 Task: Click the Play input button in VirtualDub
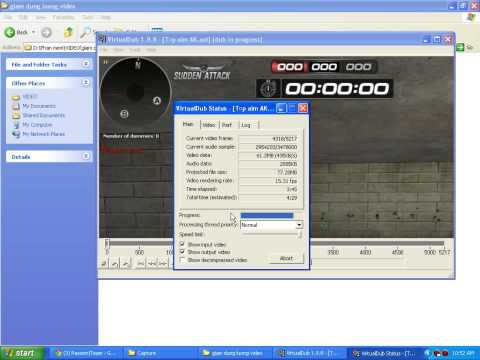(x=115, y=264)
